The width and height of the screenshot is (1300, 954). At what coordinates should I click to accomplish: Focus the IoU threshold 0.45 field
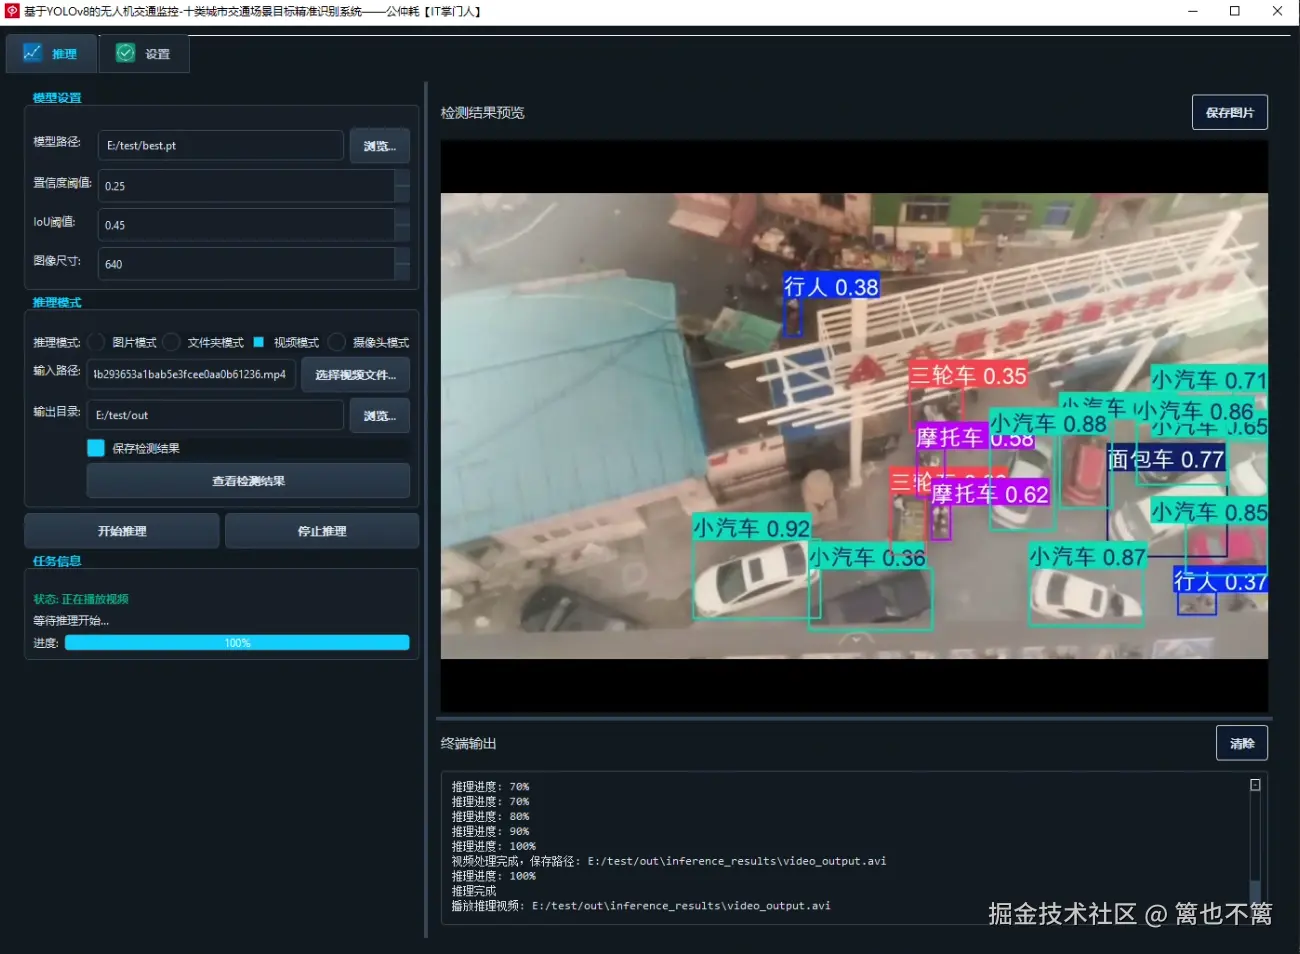tap(246, 225)
